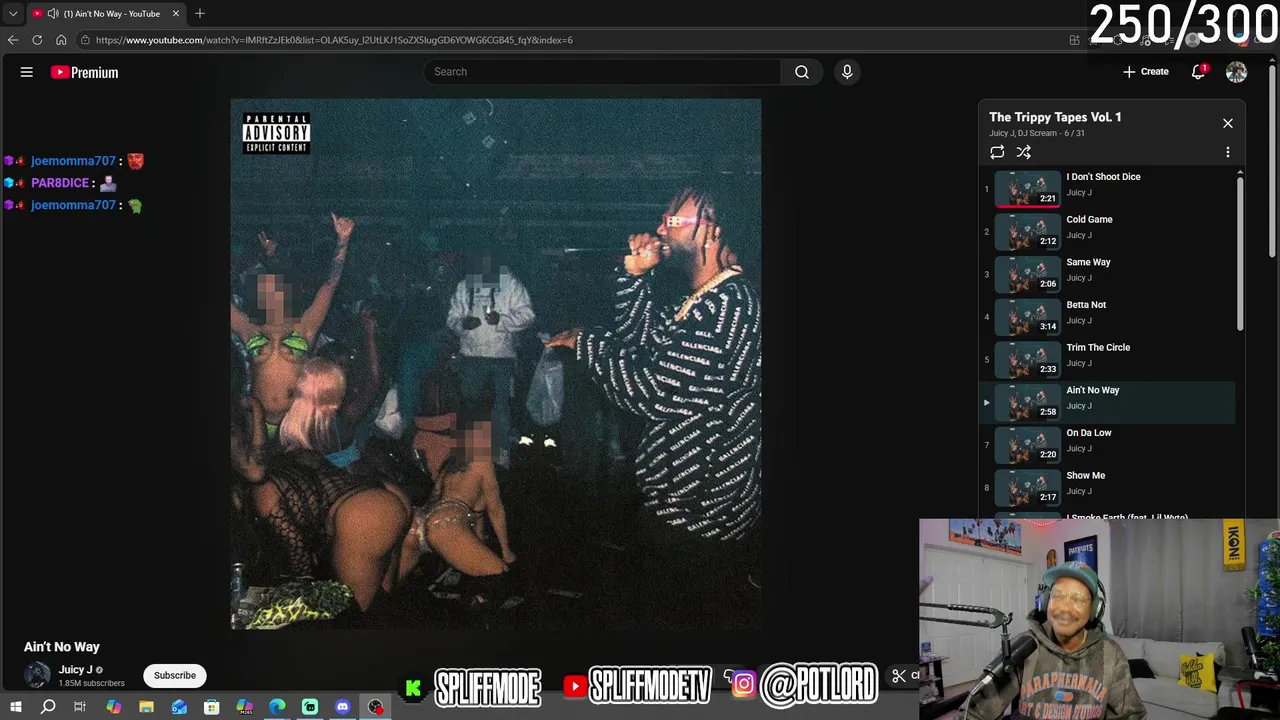Open the YouTube hamburger guide menu
This screenshot has height=720, width=1280.
click(27, 72)
